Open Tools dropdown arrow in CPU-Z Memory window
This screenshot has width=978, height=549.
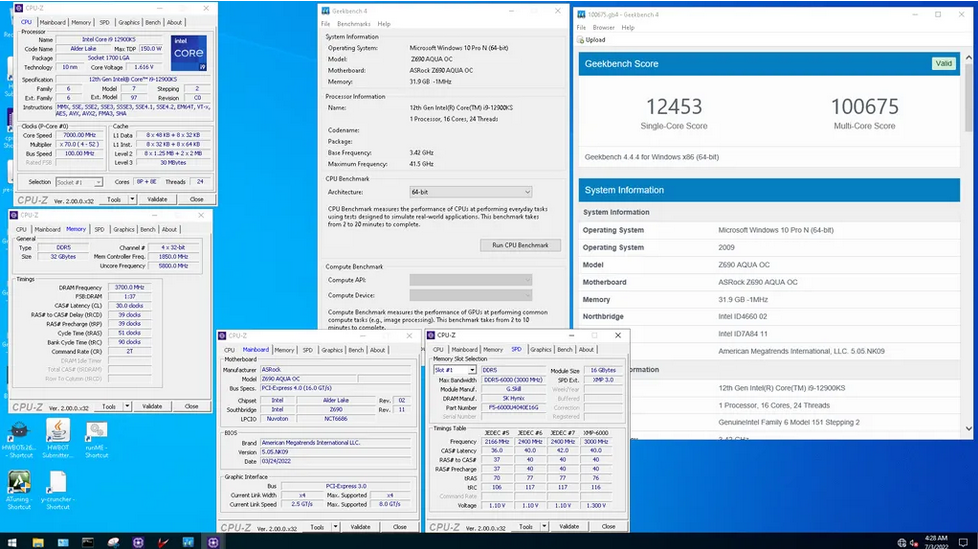tap(127, 406)
